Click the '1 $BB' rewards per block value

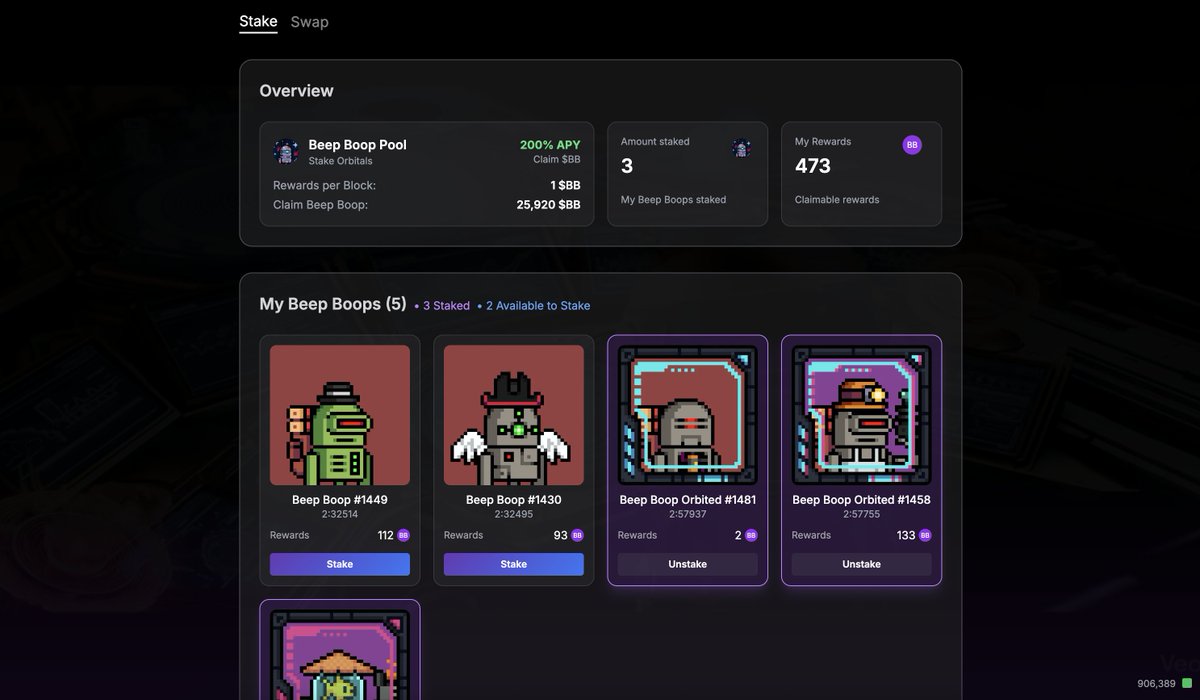tap(565, 186)
